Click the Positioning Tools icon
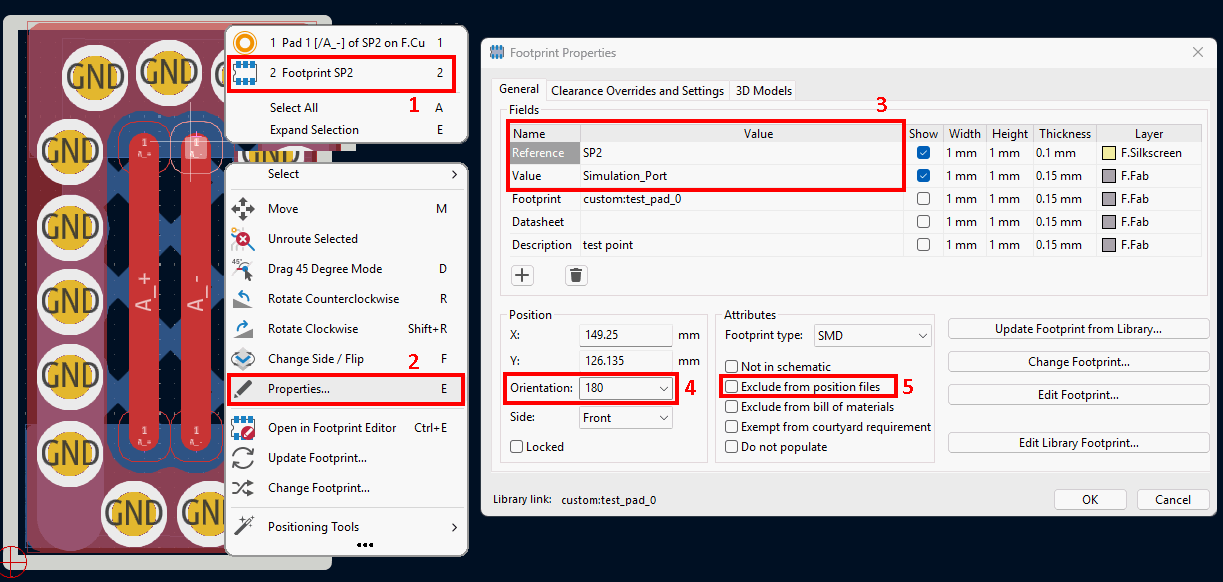1223x582 pixels. (243, 527)
